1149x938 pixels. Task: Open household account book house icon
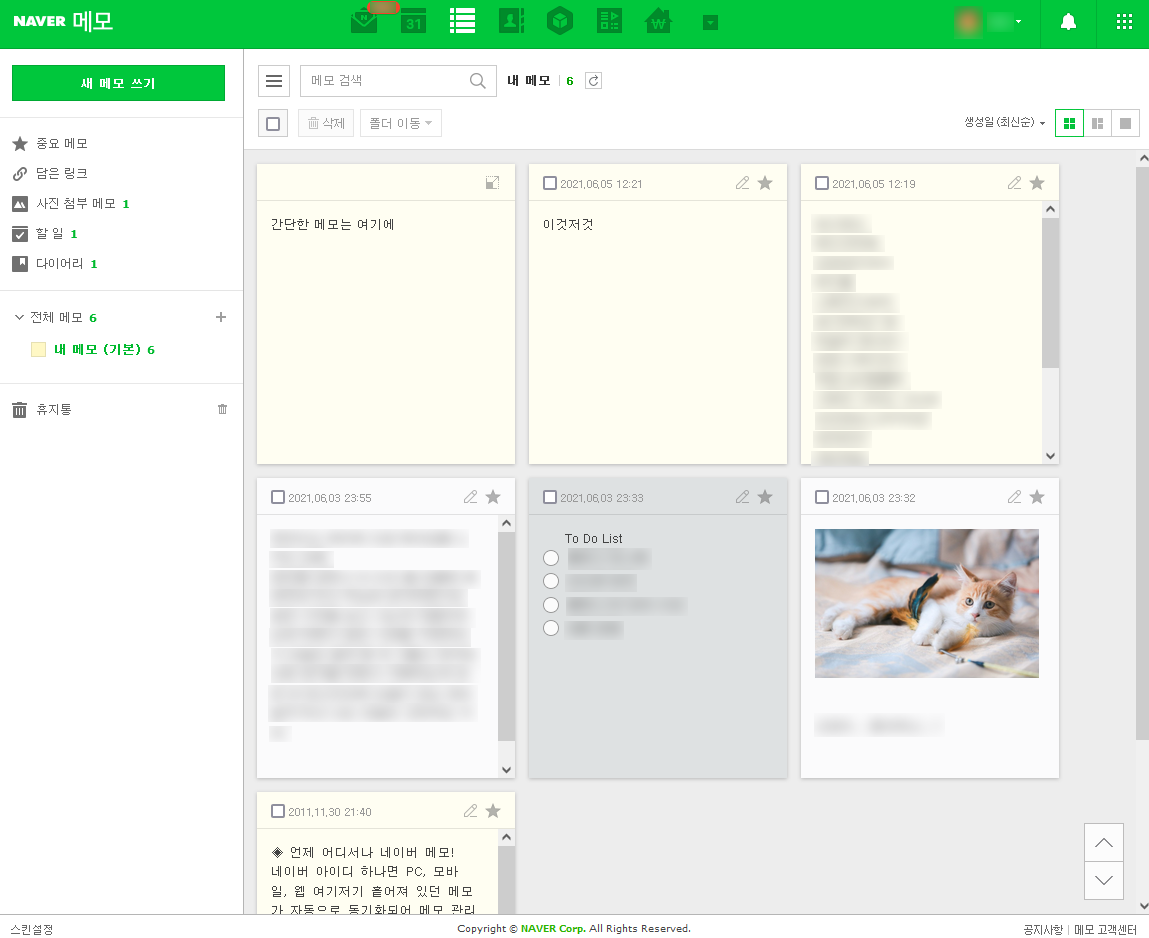click(x=658, y=21)
